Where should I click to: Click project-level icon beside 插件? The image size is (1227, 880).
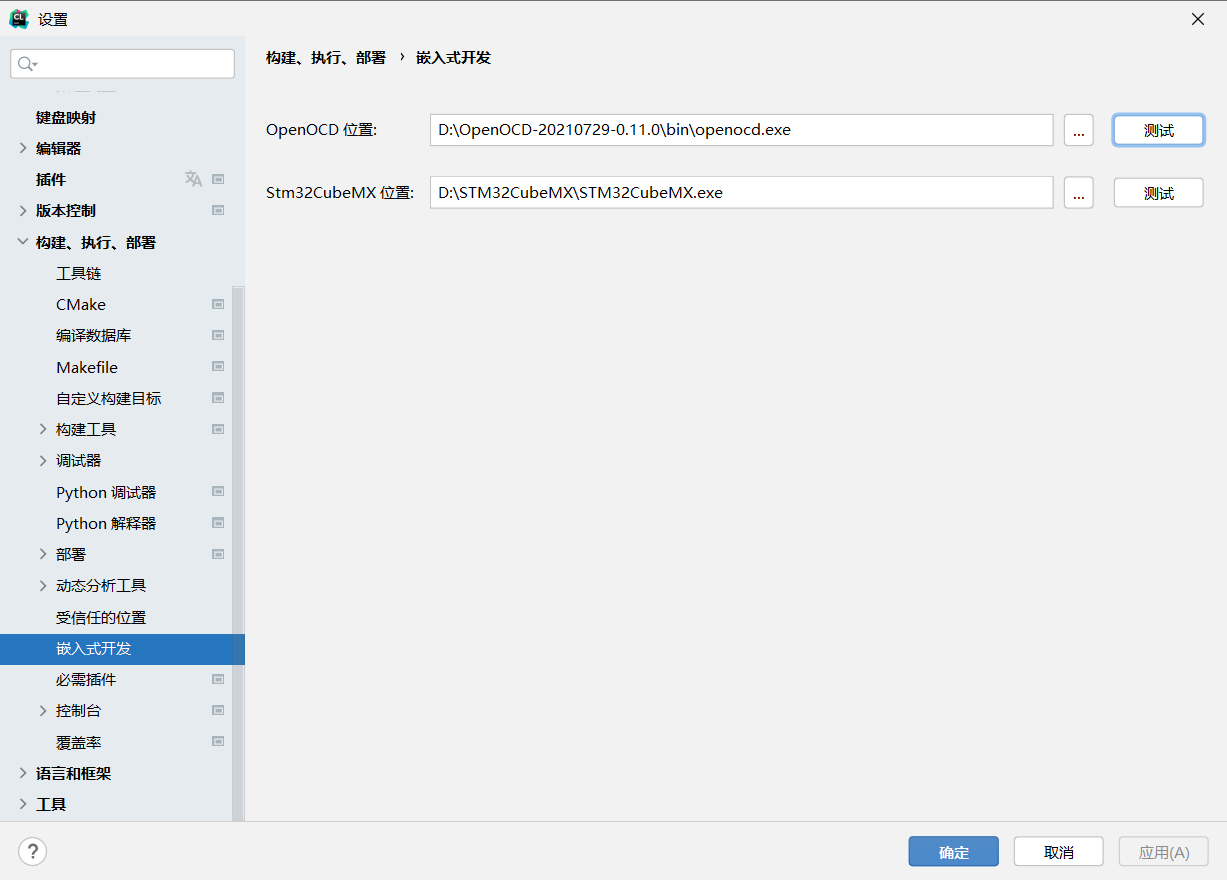click(x=218, y=179)
